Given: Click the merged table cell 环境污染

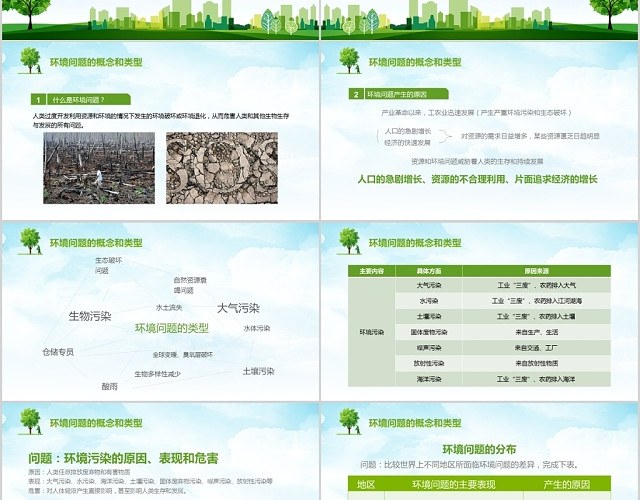Looking at the screenshot, I should point(371,332).
